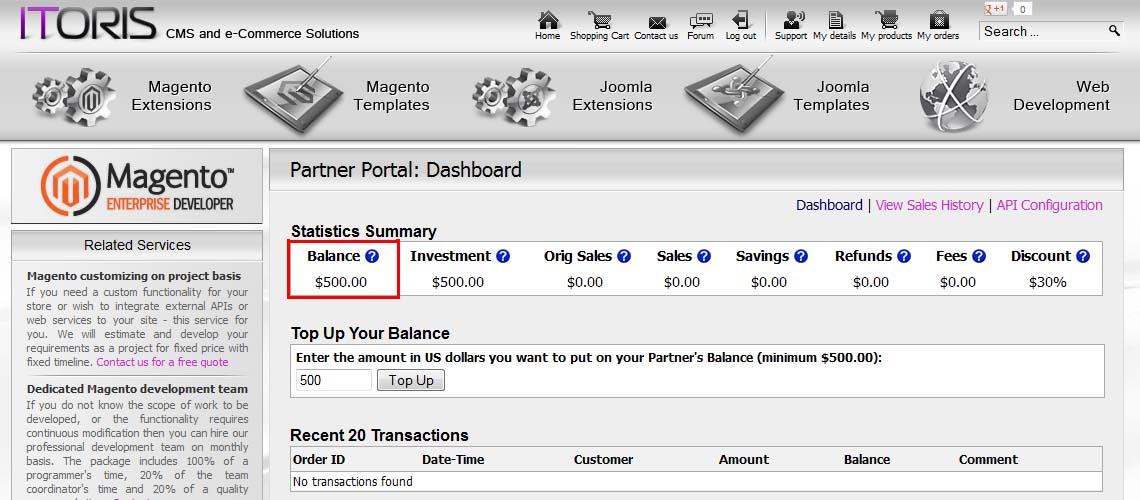The image size is (1140, 500).
Task: Click the Balance help question icon
Action: [x=372, y=256]
